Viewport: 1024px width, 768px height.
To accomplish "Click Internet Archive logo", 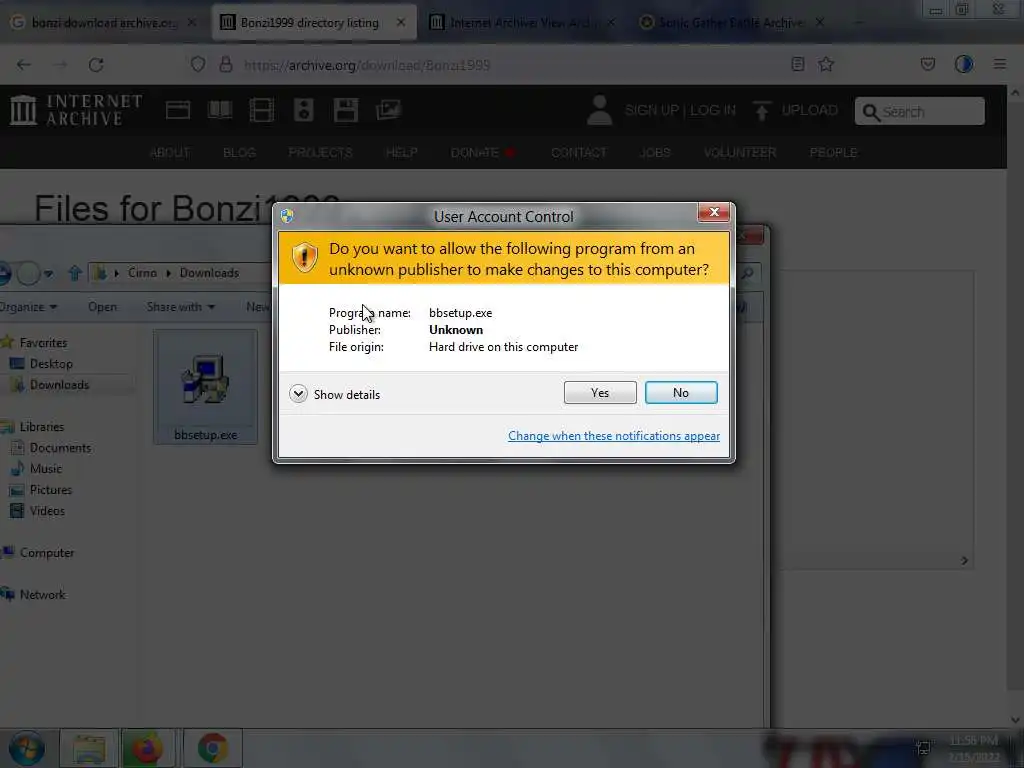I will [76, 110].
